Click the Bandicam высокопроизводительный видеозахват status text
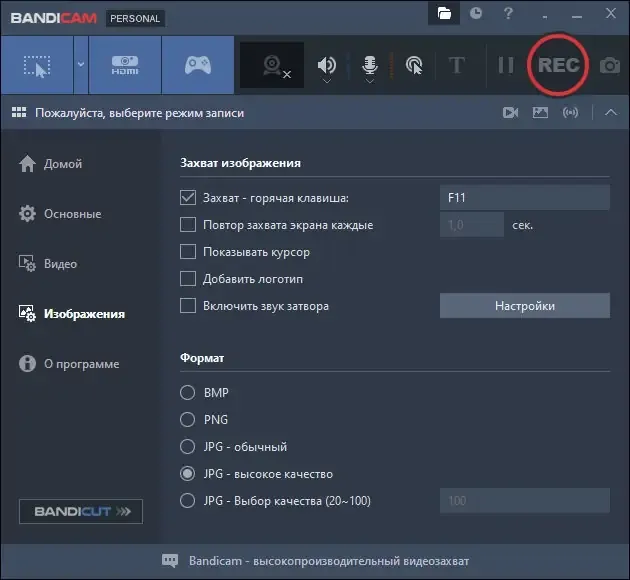The image size is (630, 580). [329, 561]
